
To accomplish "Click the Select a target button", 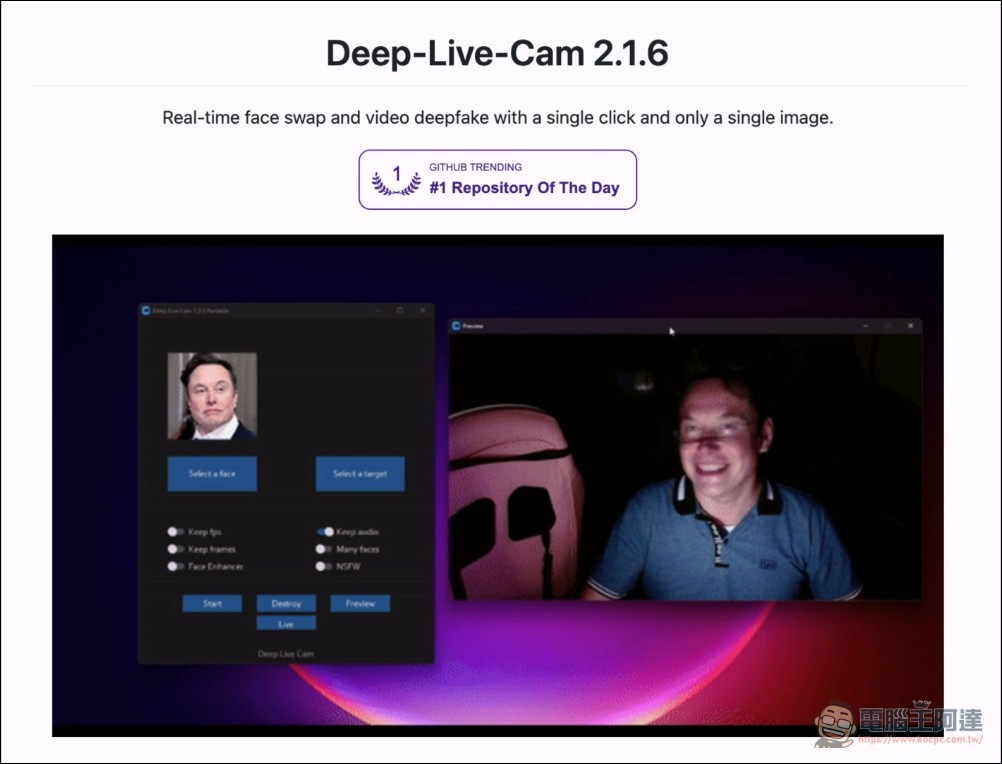I will pos(360,473).
